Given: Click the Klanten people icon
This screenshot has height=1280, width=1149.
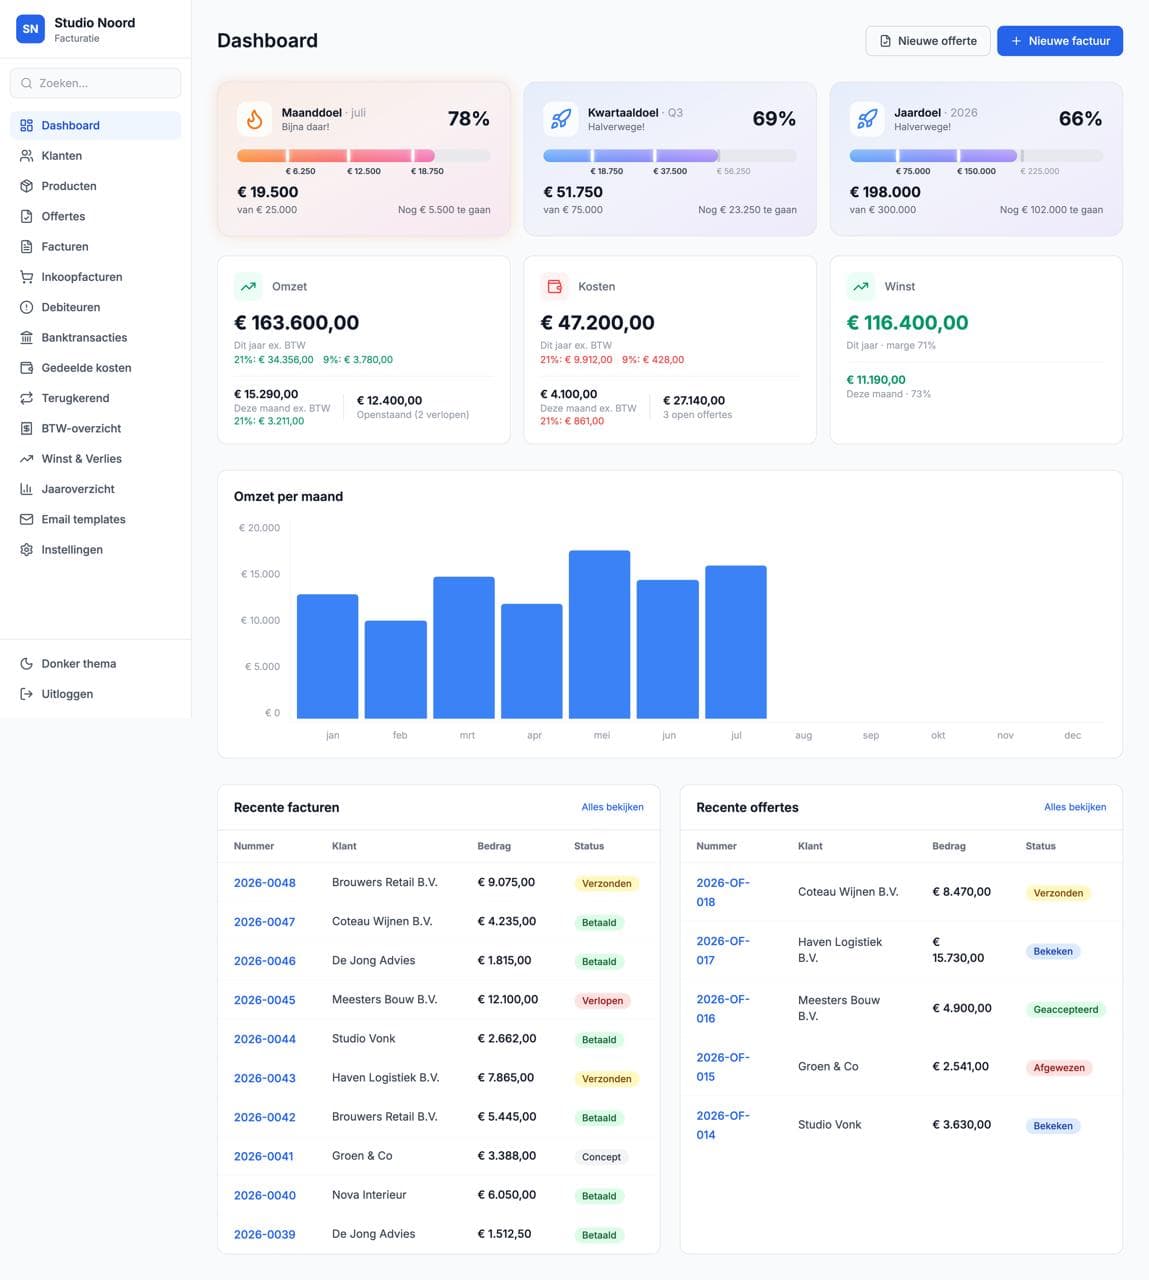Looking at the screenshot, I should pos(27,156).
